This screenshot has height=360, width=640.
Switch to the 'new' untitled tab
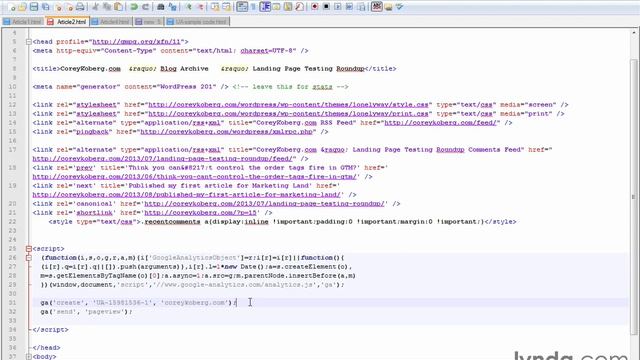click(x=148, y=22)
